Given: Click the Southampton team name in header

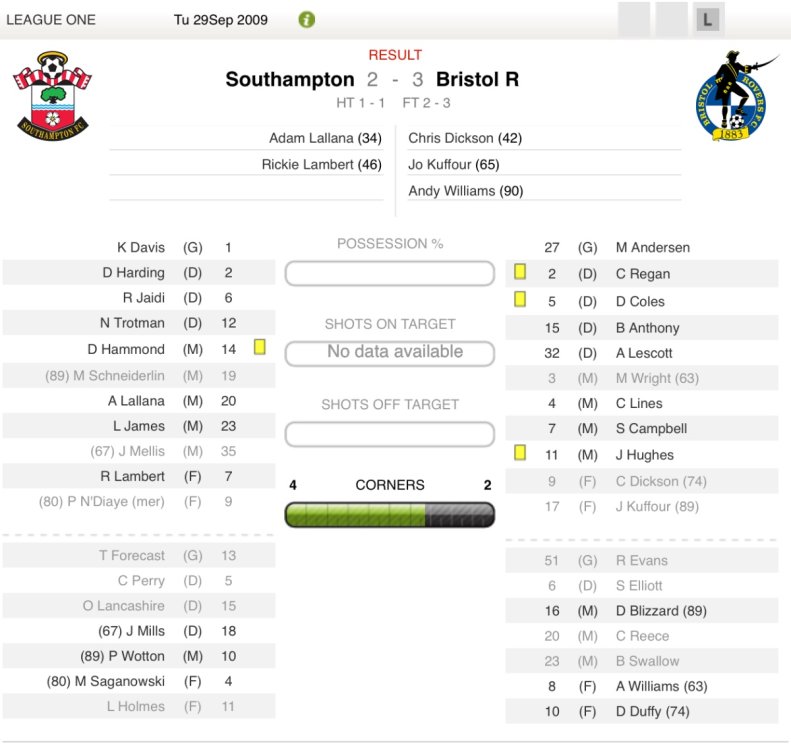Looking at the screenshot, I should [x=290, y=79].
